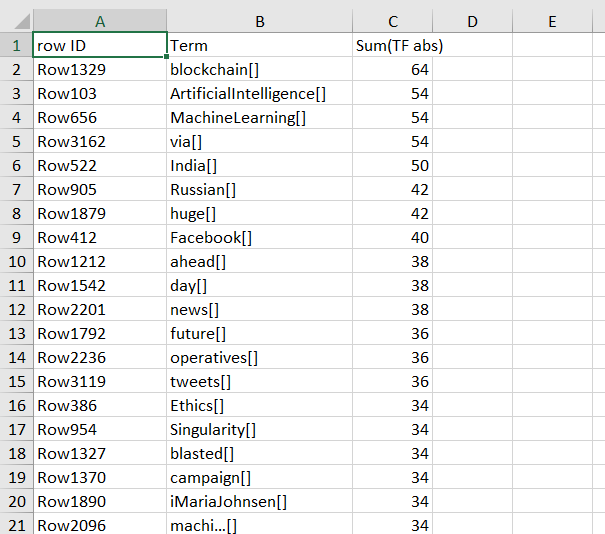Select cell Row3162
Image resolution: width=605 pixels, height=534 pixels.
click(x=100, y=142)
